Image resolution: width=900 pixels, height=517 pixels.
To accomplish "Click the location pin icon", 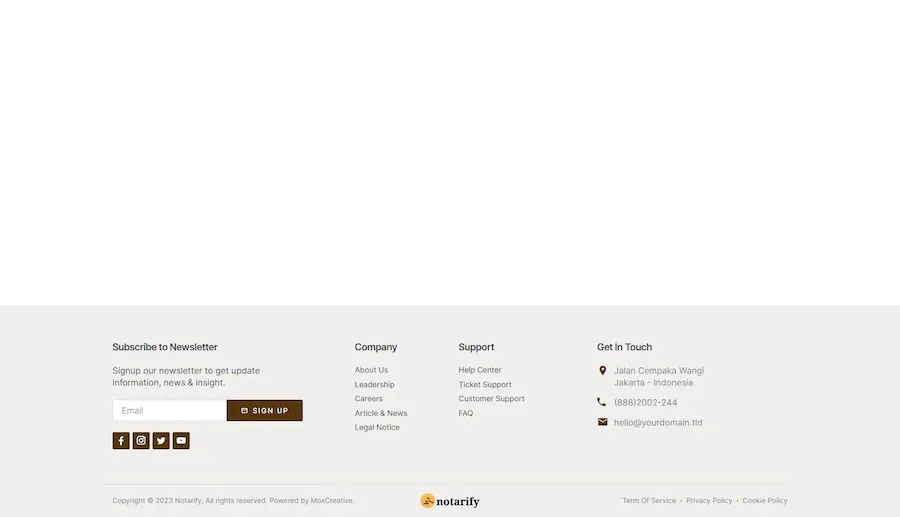I will click(602, 371).
